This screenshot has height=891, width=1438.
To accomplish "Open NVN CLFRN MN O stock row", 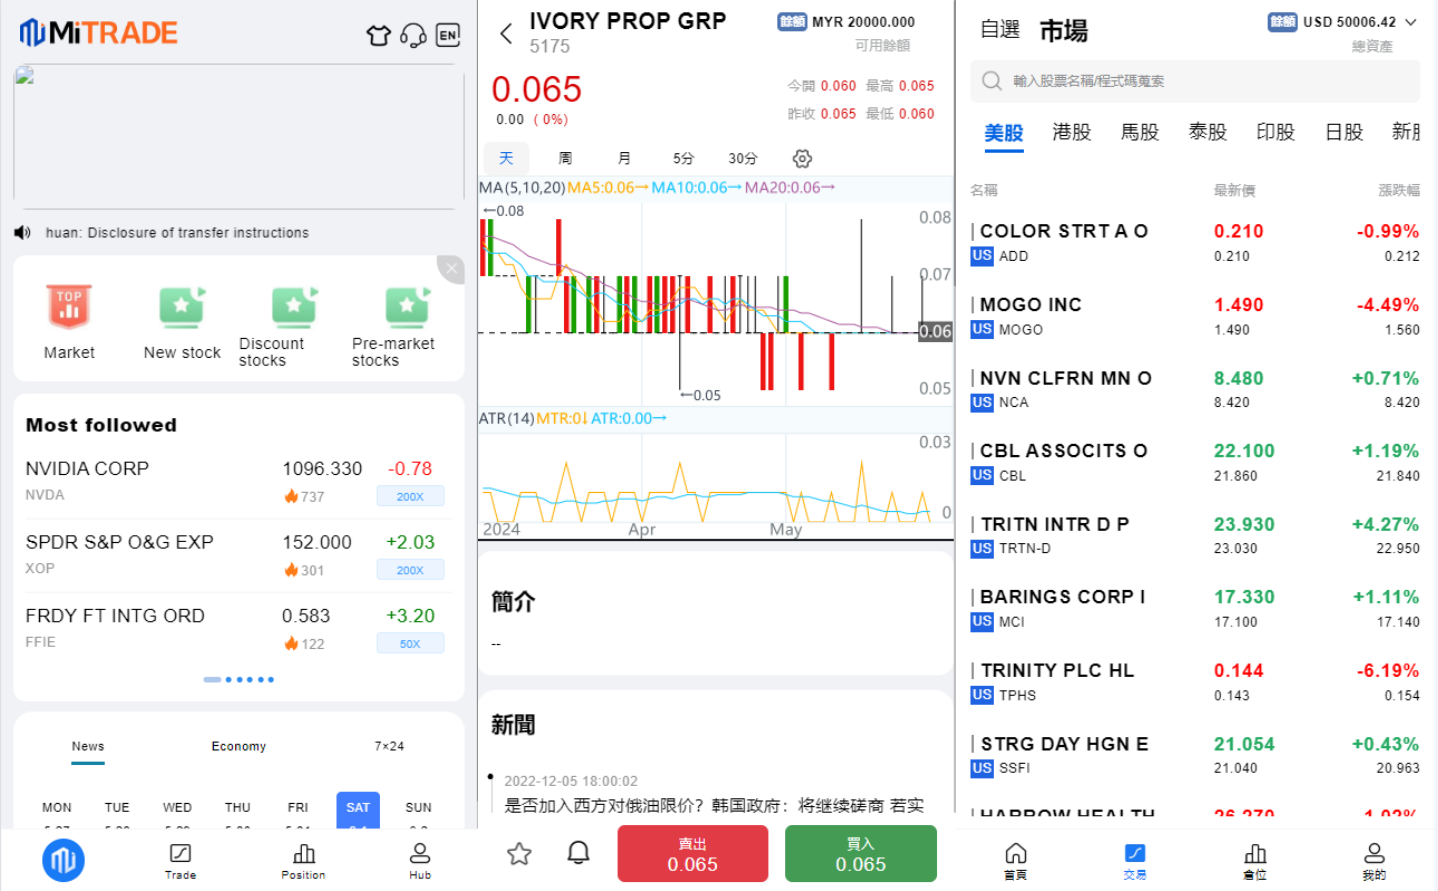I will 1195,389.
